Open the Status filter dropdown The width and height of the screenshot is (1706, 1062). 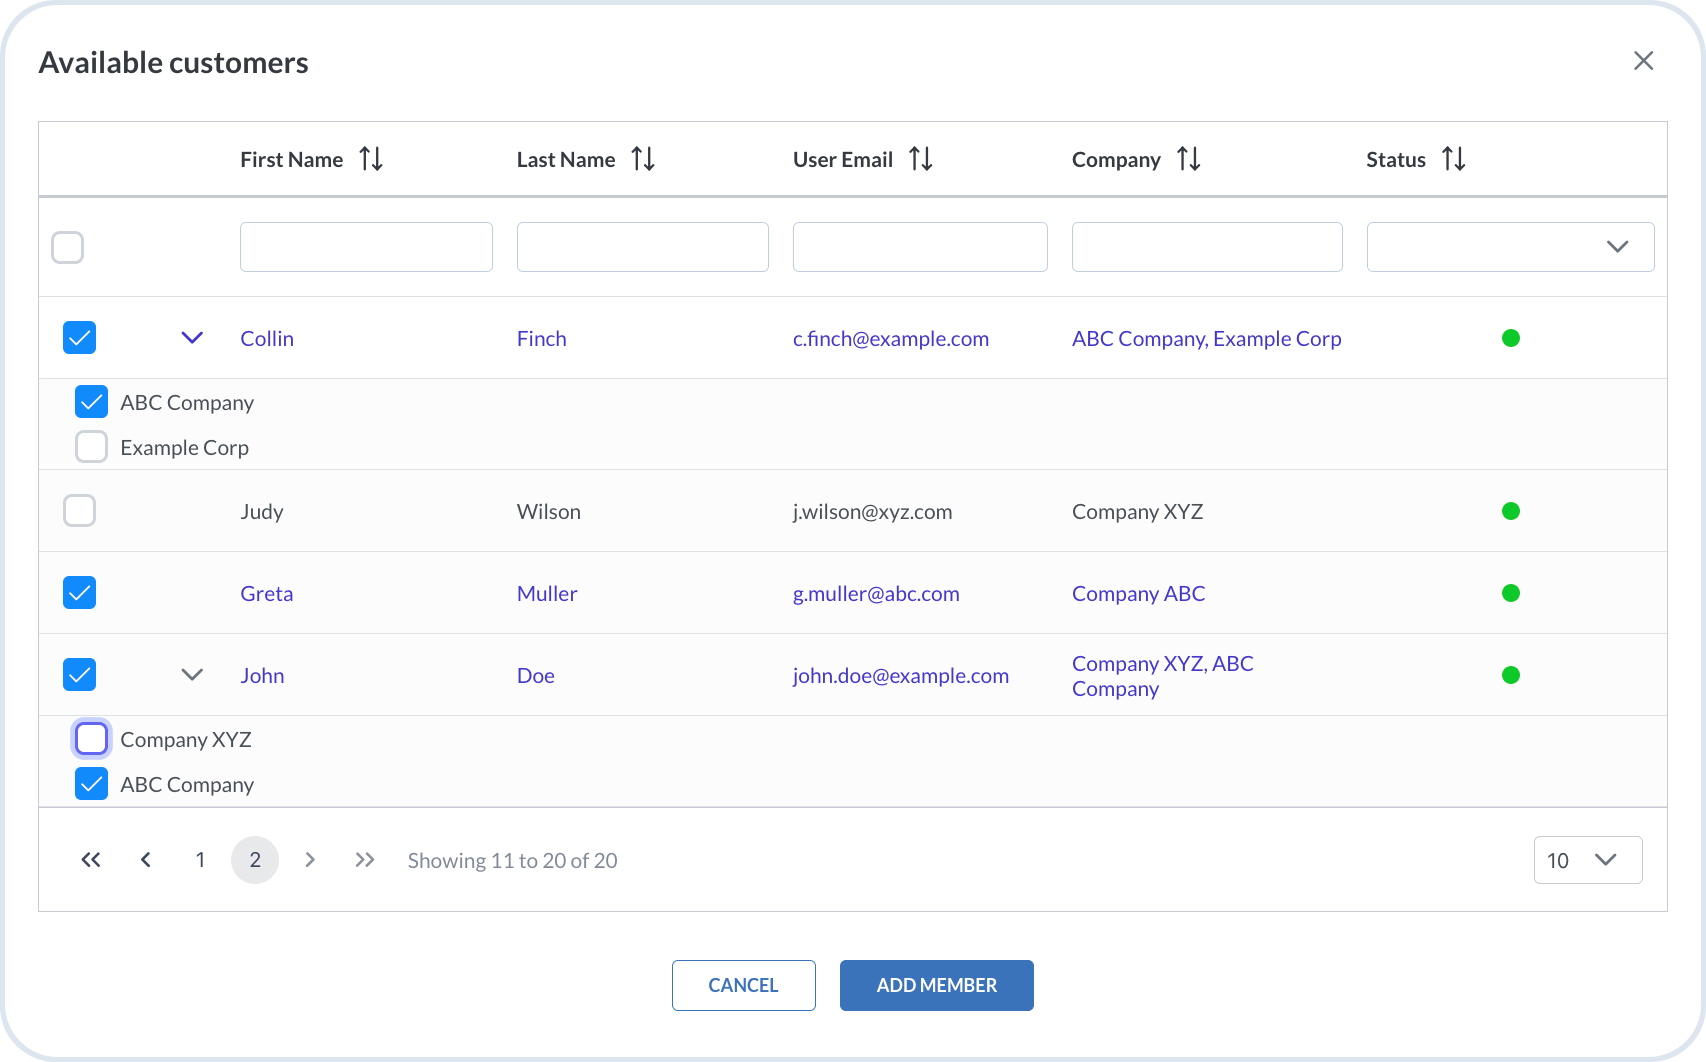(x=1509, y=247)
